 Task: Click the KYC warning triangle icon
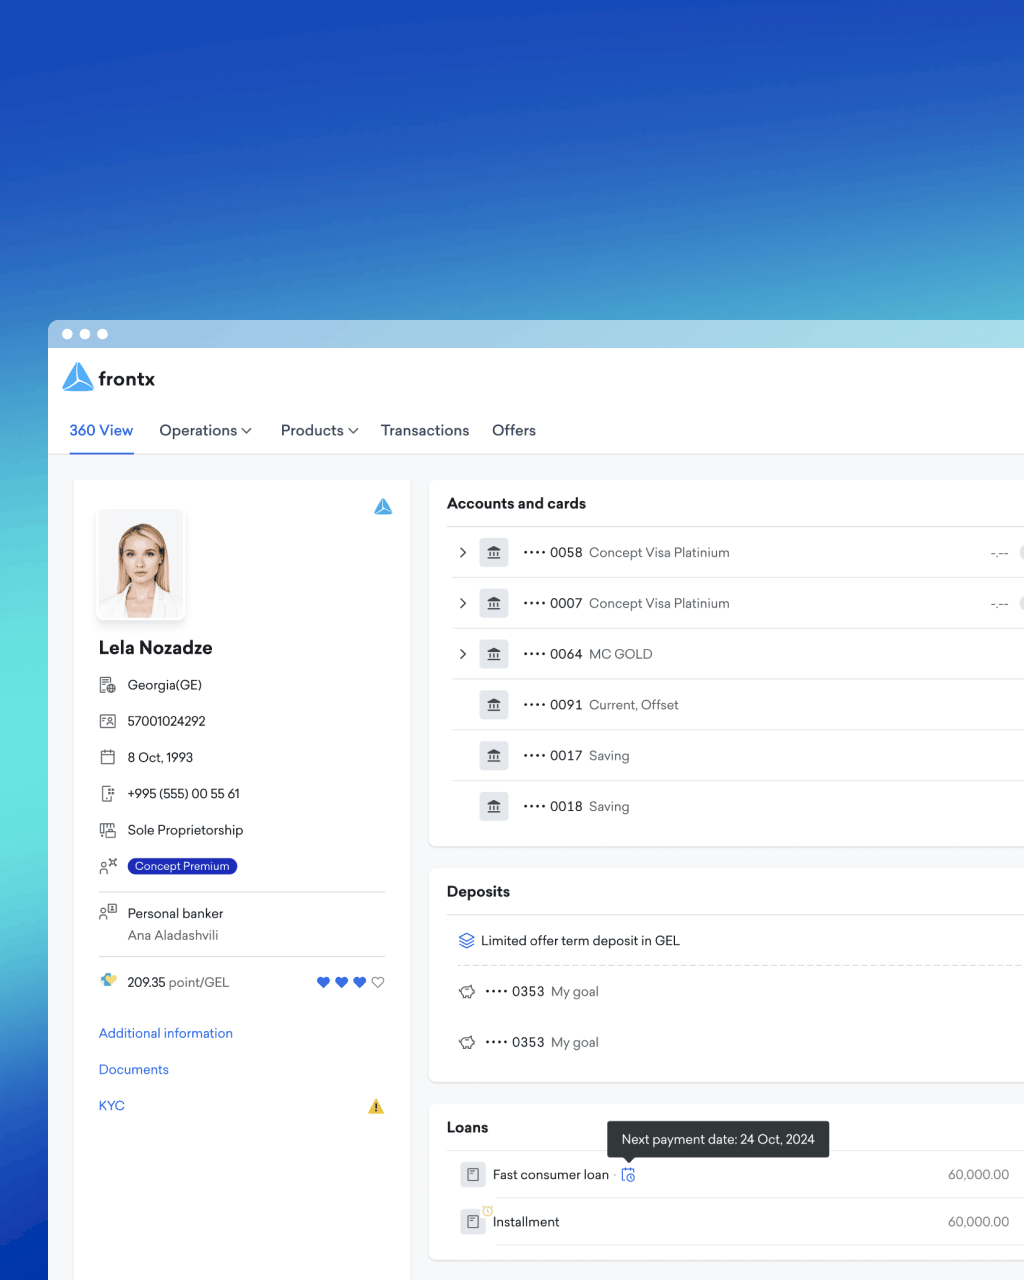pyautogui.click(x=376, y=1105)
